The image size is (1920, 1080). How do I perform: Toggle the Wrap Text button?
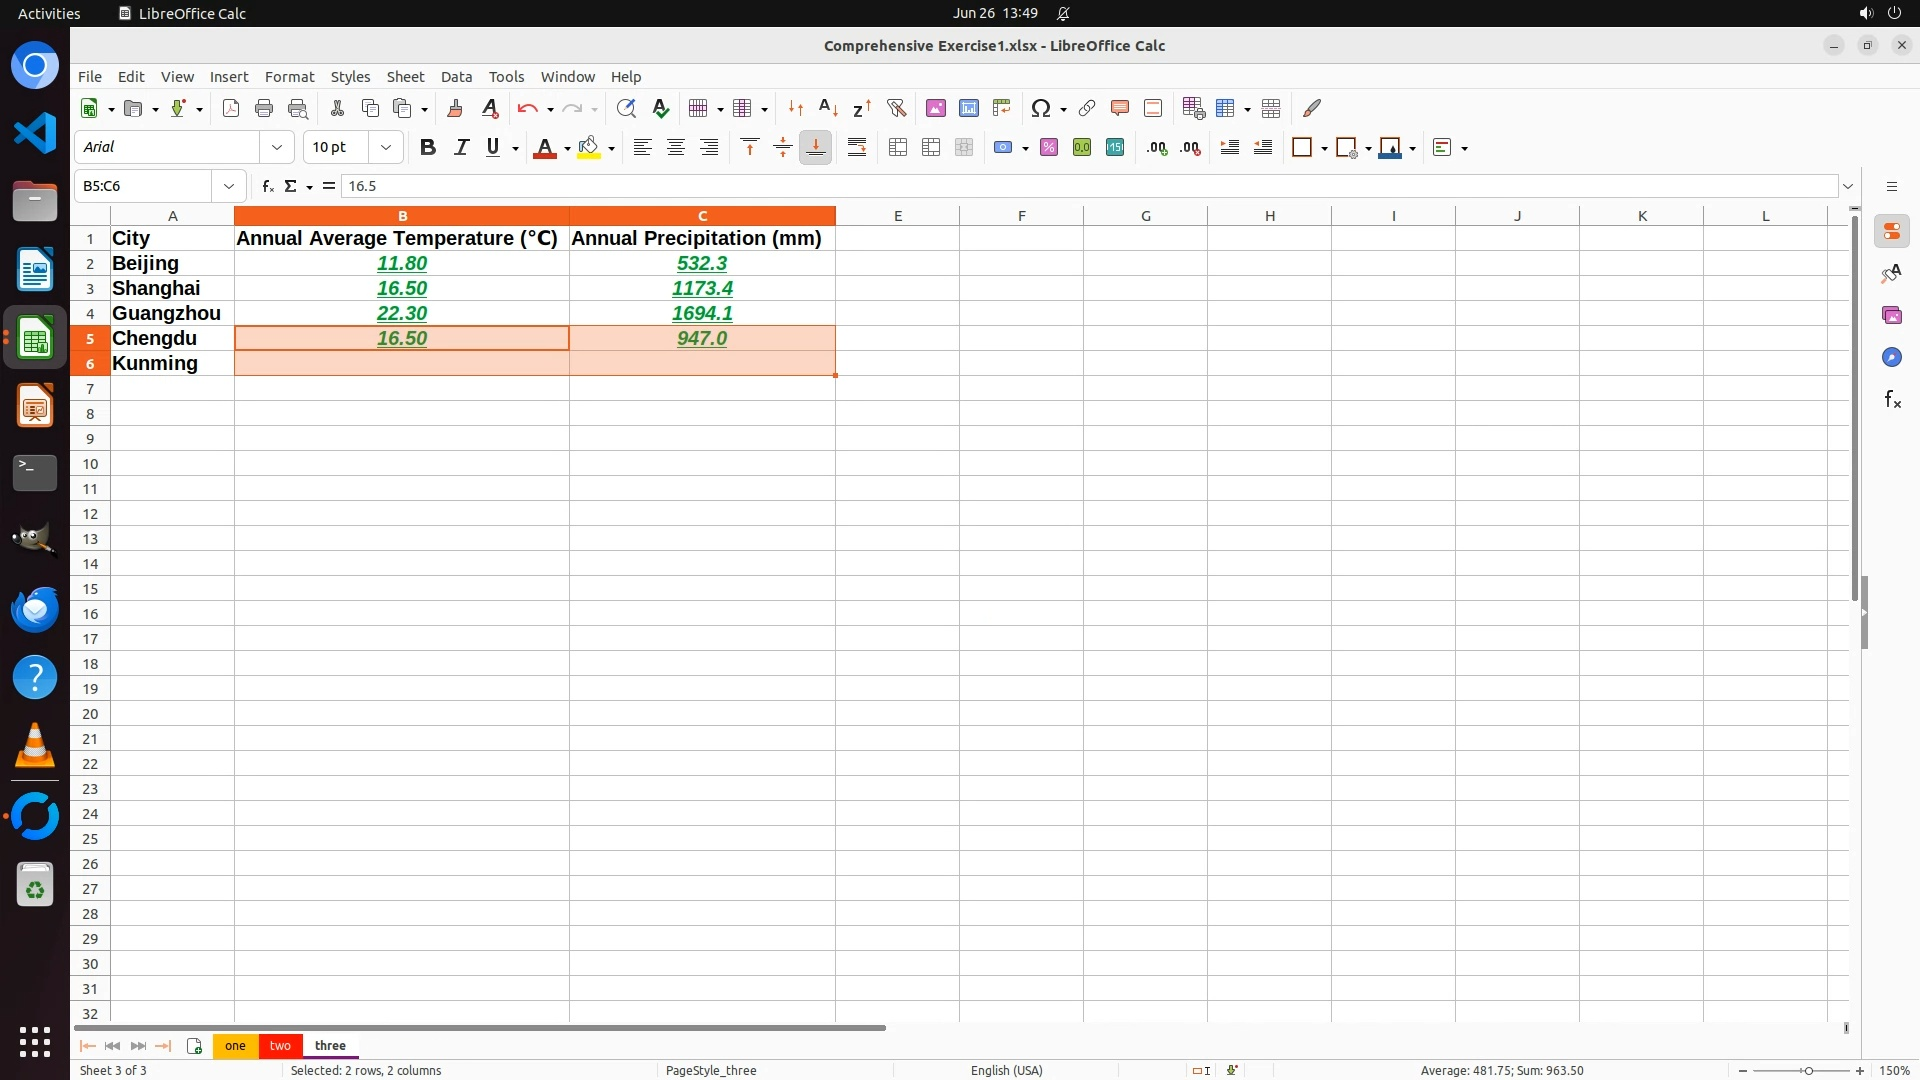[857, 148]
